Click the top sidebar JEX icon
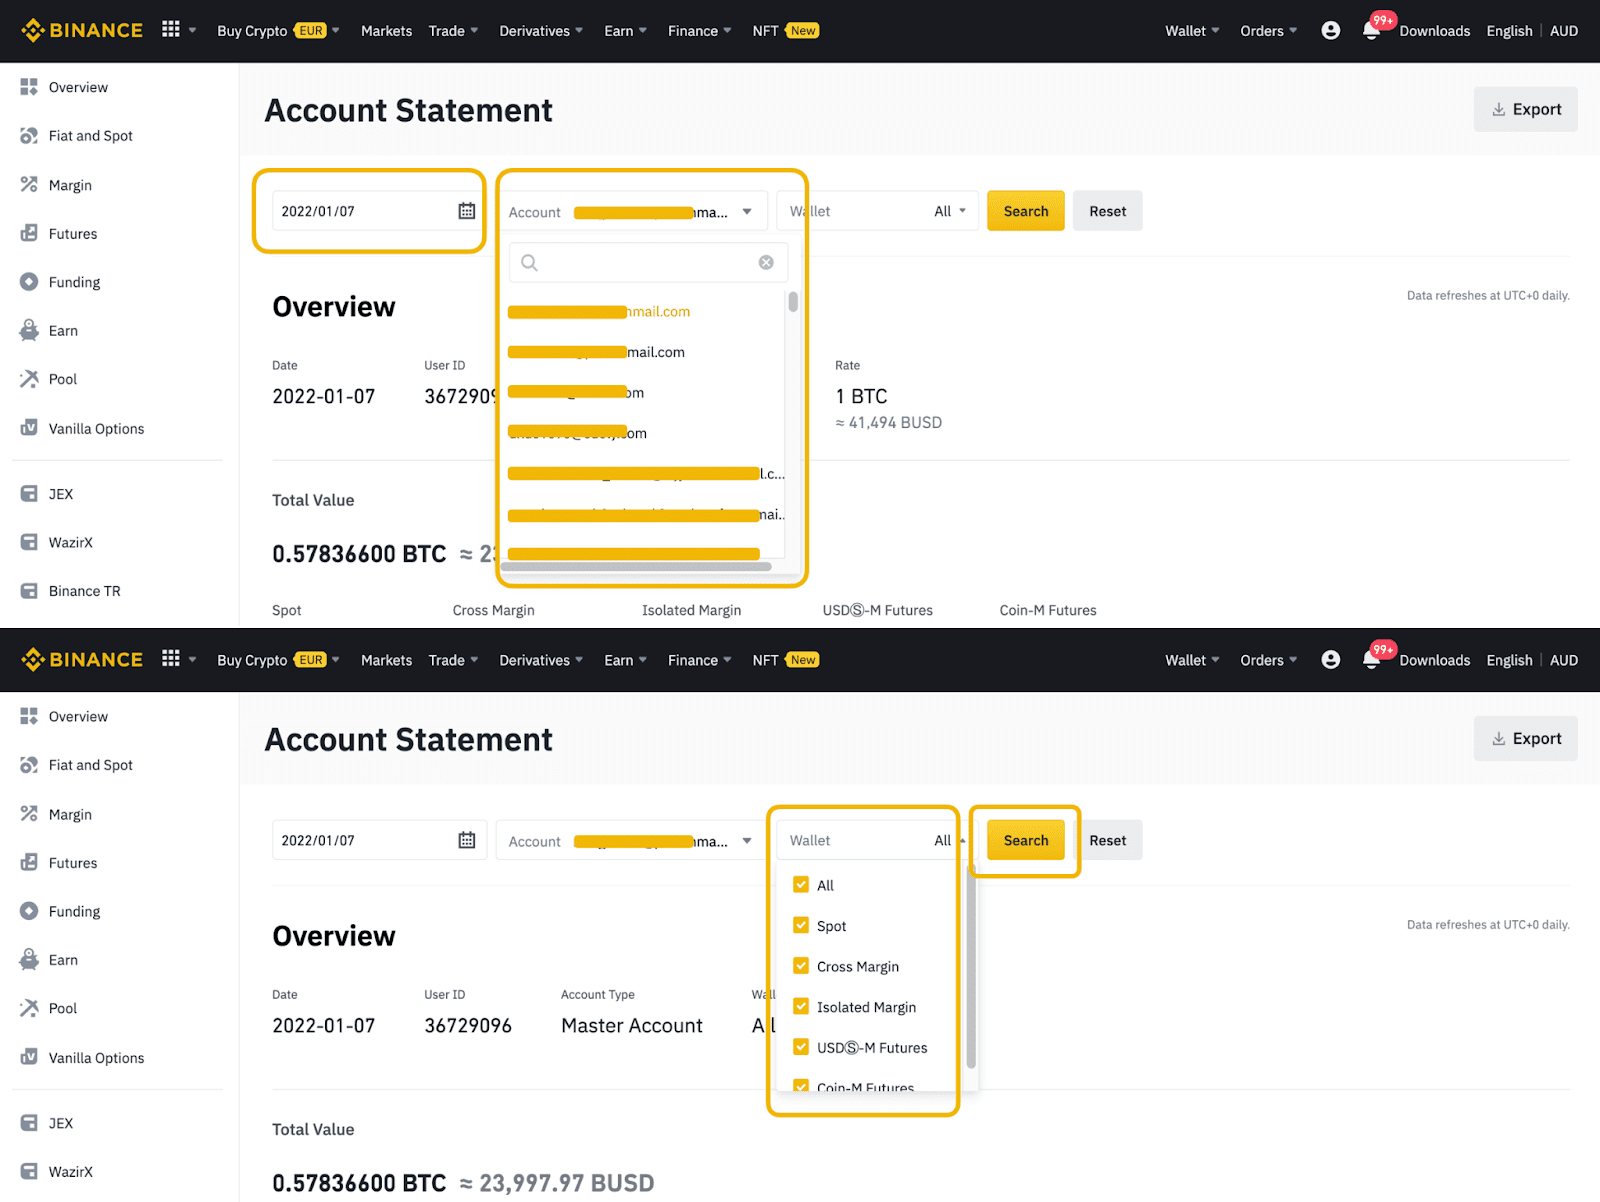Screen dimensions: 1600x1202 click(29, 494)
